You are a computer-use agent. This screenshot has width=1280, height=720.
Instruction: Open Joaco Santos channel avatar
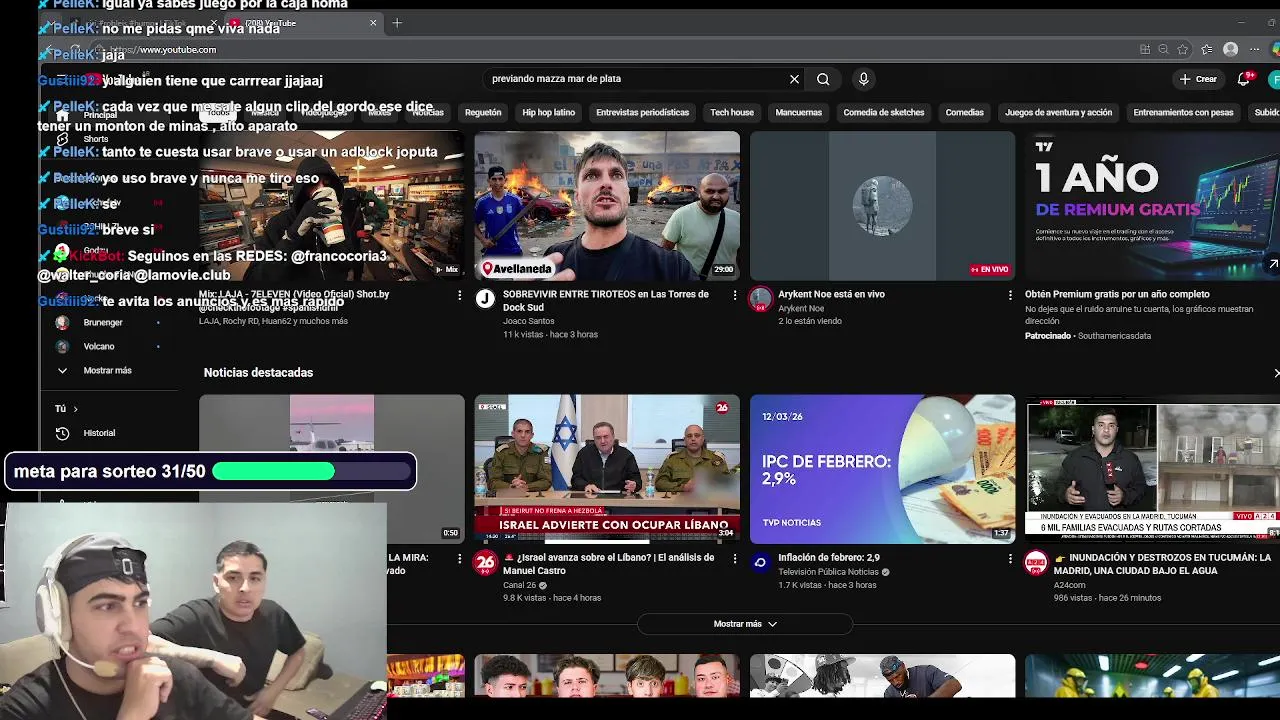click(485, 299)
